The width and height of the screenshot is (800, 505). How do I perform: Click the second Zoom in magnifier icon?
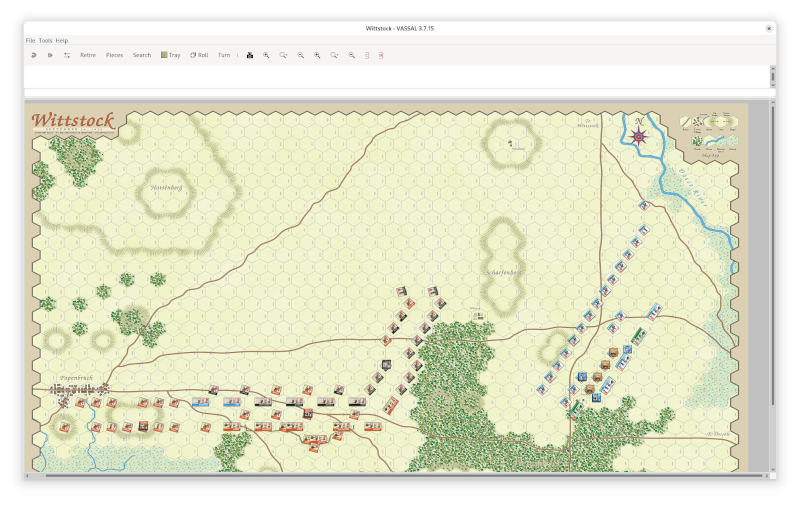click(317, 55)
